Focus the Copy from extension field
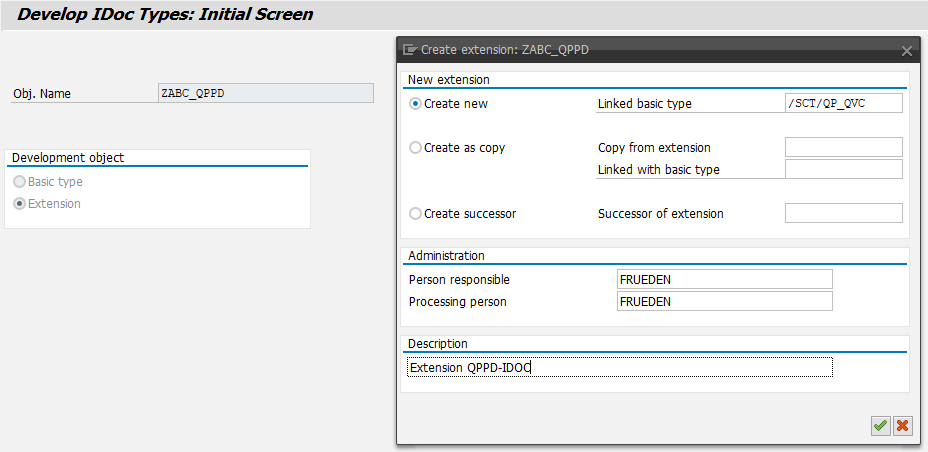This screenshot has height=452, width=928. pyautogui.click(x=843, y=148)
